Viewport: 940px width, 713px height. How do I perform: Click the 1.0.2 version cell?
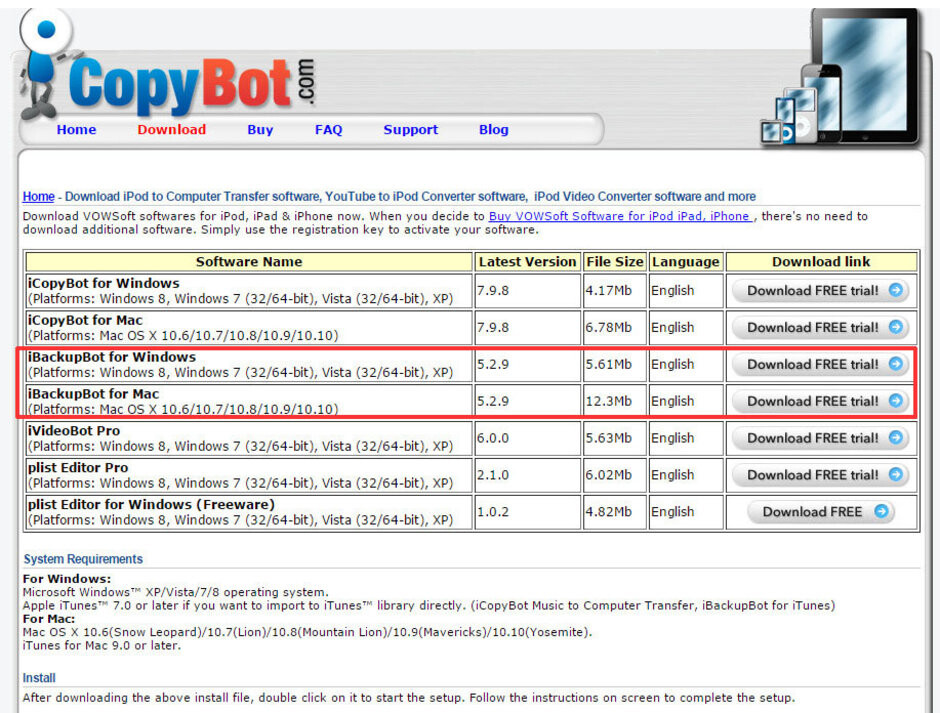pyautogui.click(x=528, y=512)
